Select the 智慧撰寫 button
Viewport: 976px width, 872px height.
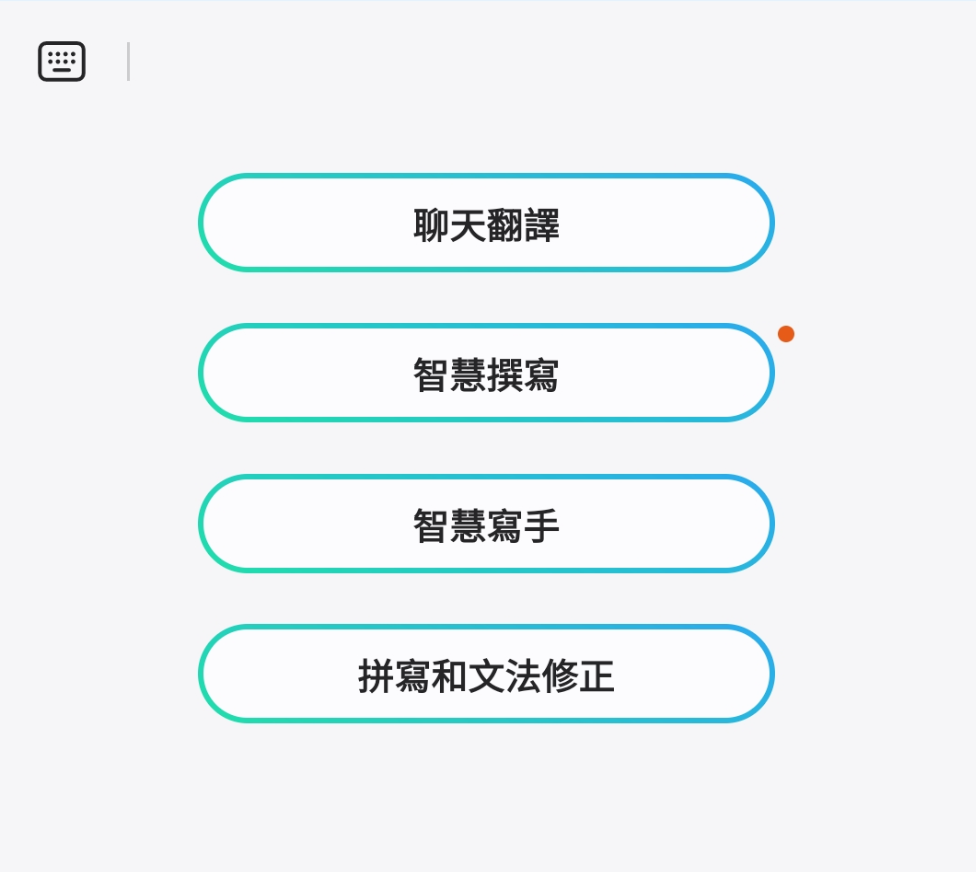coord(486,373)
